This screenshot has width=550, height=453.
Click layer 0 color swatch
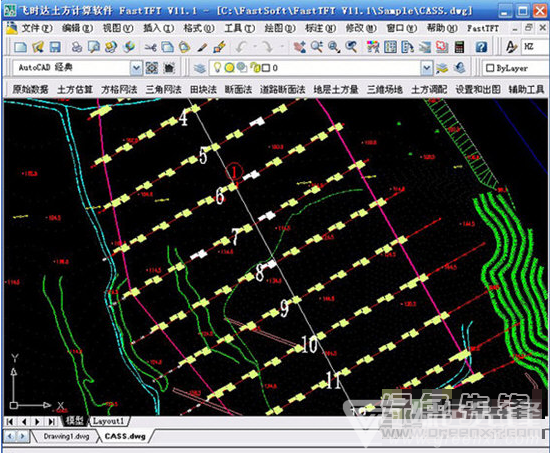coord(266,68)
